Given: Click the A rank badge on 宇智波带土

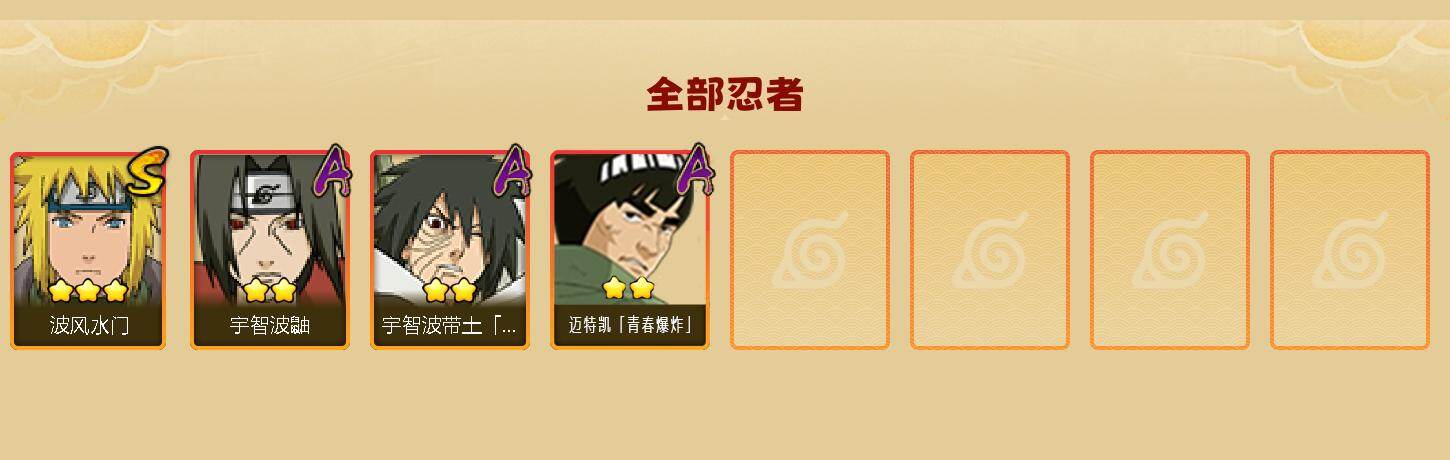Looking at the screenshot, I should [513, 171].
